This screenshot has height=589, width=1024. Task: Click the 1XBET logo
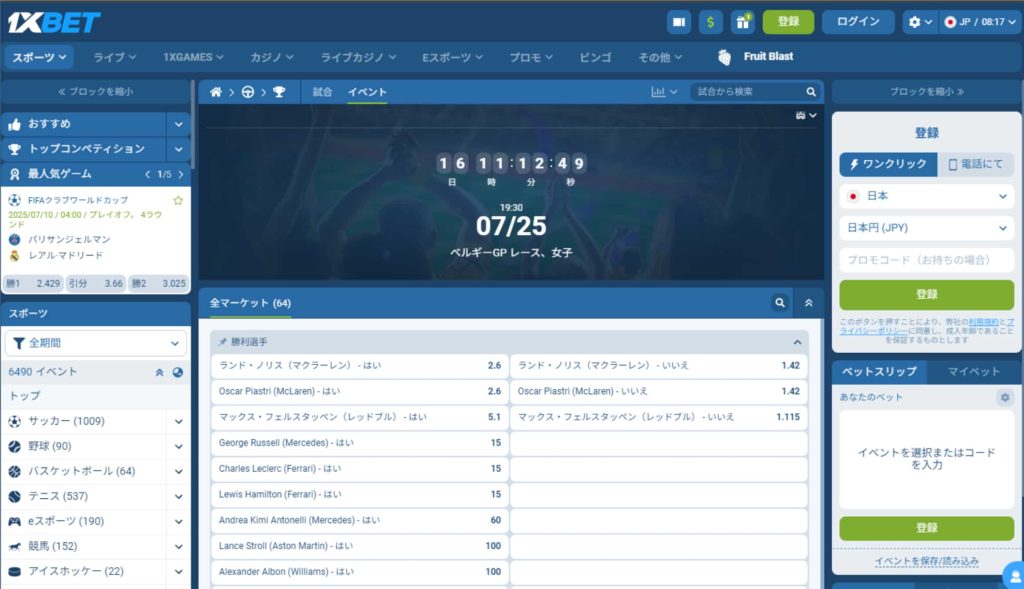(x=54, y=22)
